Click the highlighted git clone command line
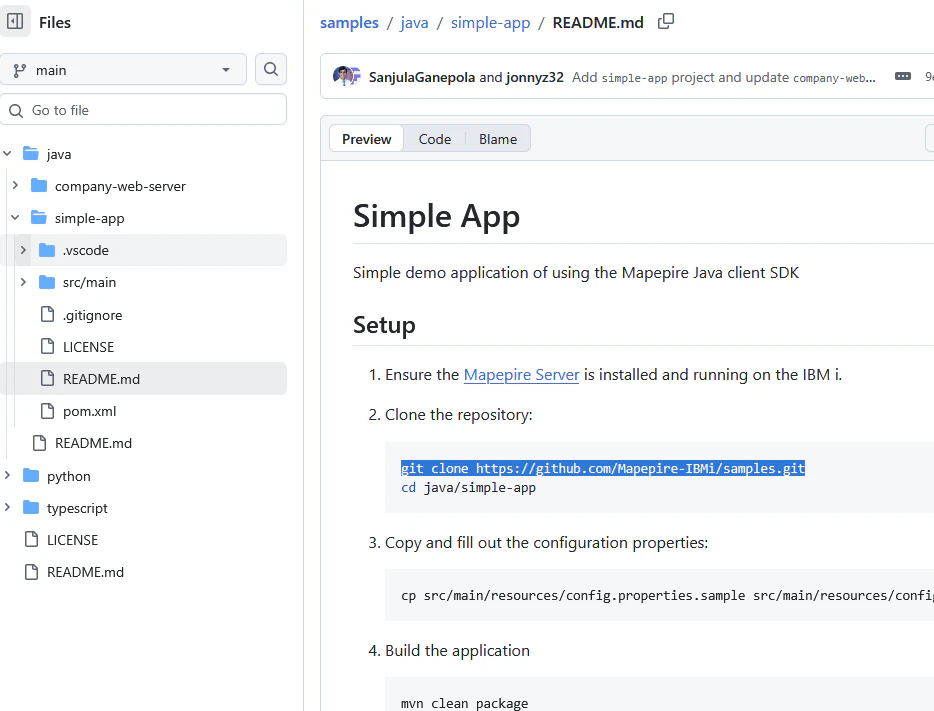 603,468
